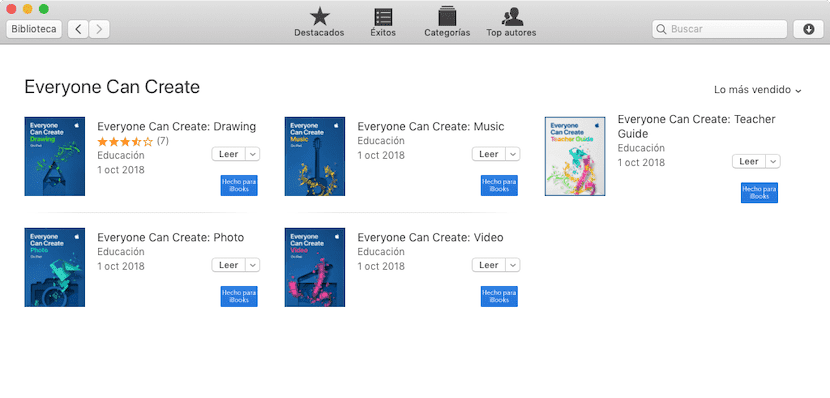Open the Everyone Can Create: Teacher Guide title
830x398 pixels.
[697, 126]
